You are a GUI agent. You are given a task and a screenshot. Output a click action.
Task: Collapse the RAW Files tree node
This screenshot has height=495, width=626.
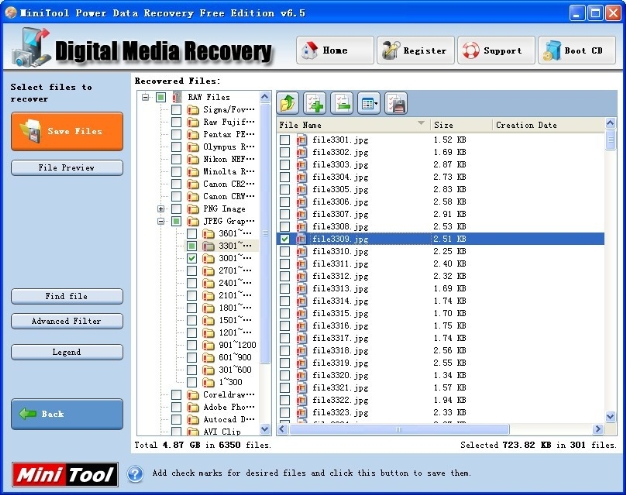point(146,97)
